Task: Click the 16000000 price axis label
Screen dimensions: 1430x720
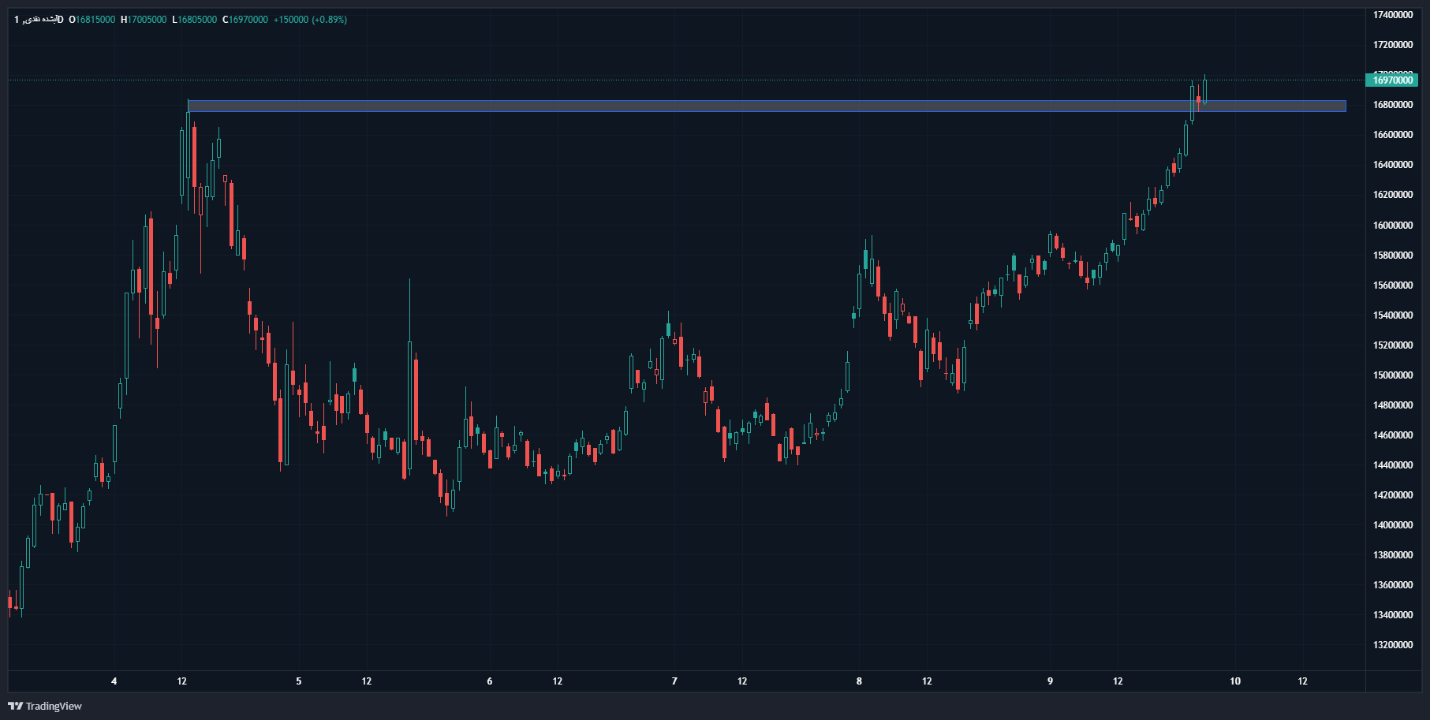Action: [x=1393, y=225]
